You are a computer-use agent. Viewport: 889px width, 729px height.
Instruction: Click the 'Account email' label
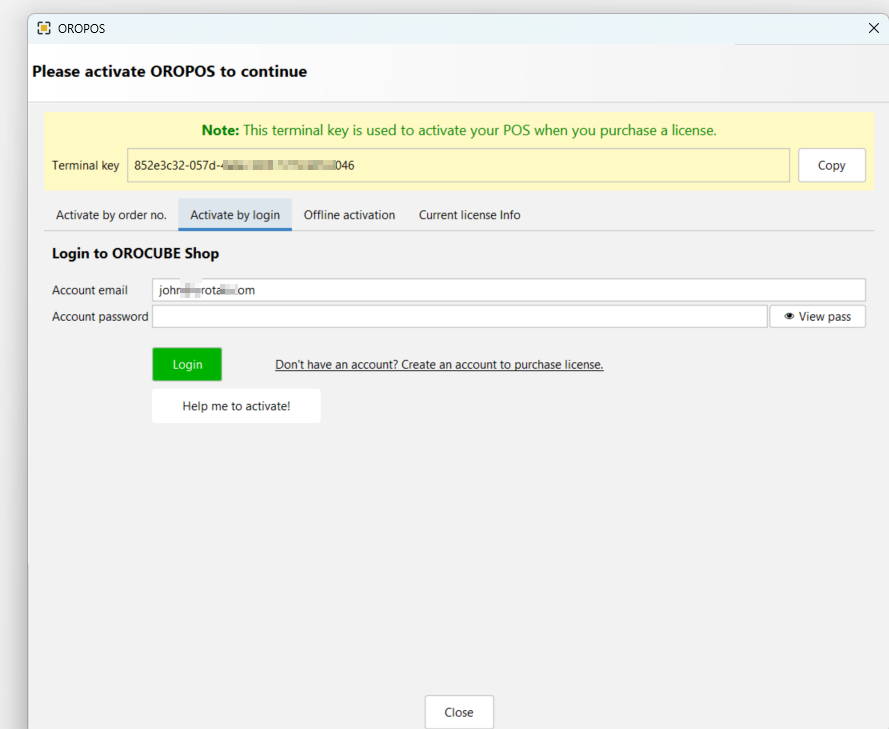click(90, 290)
